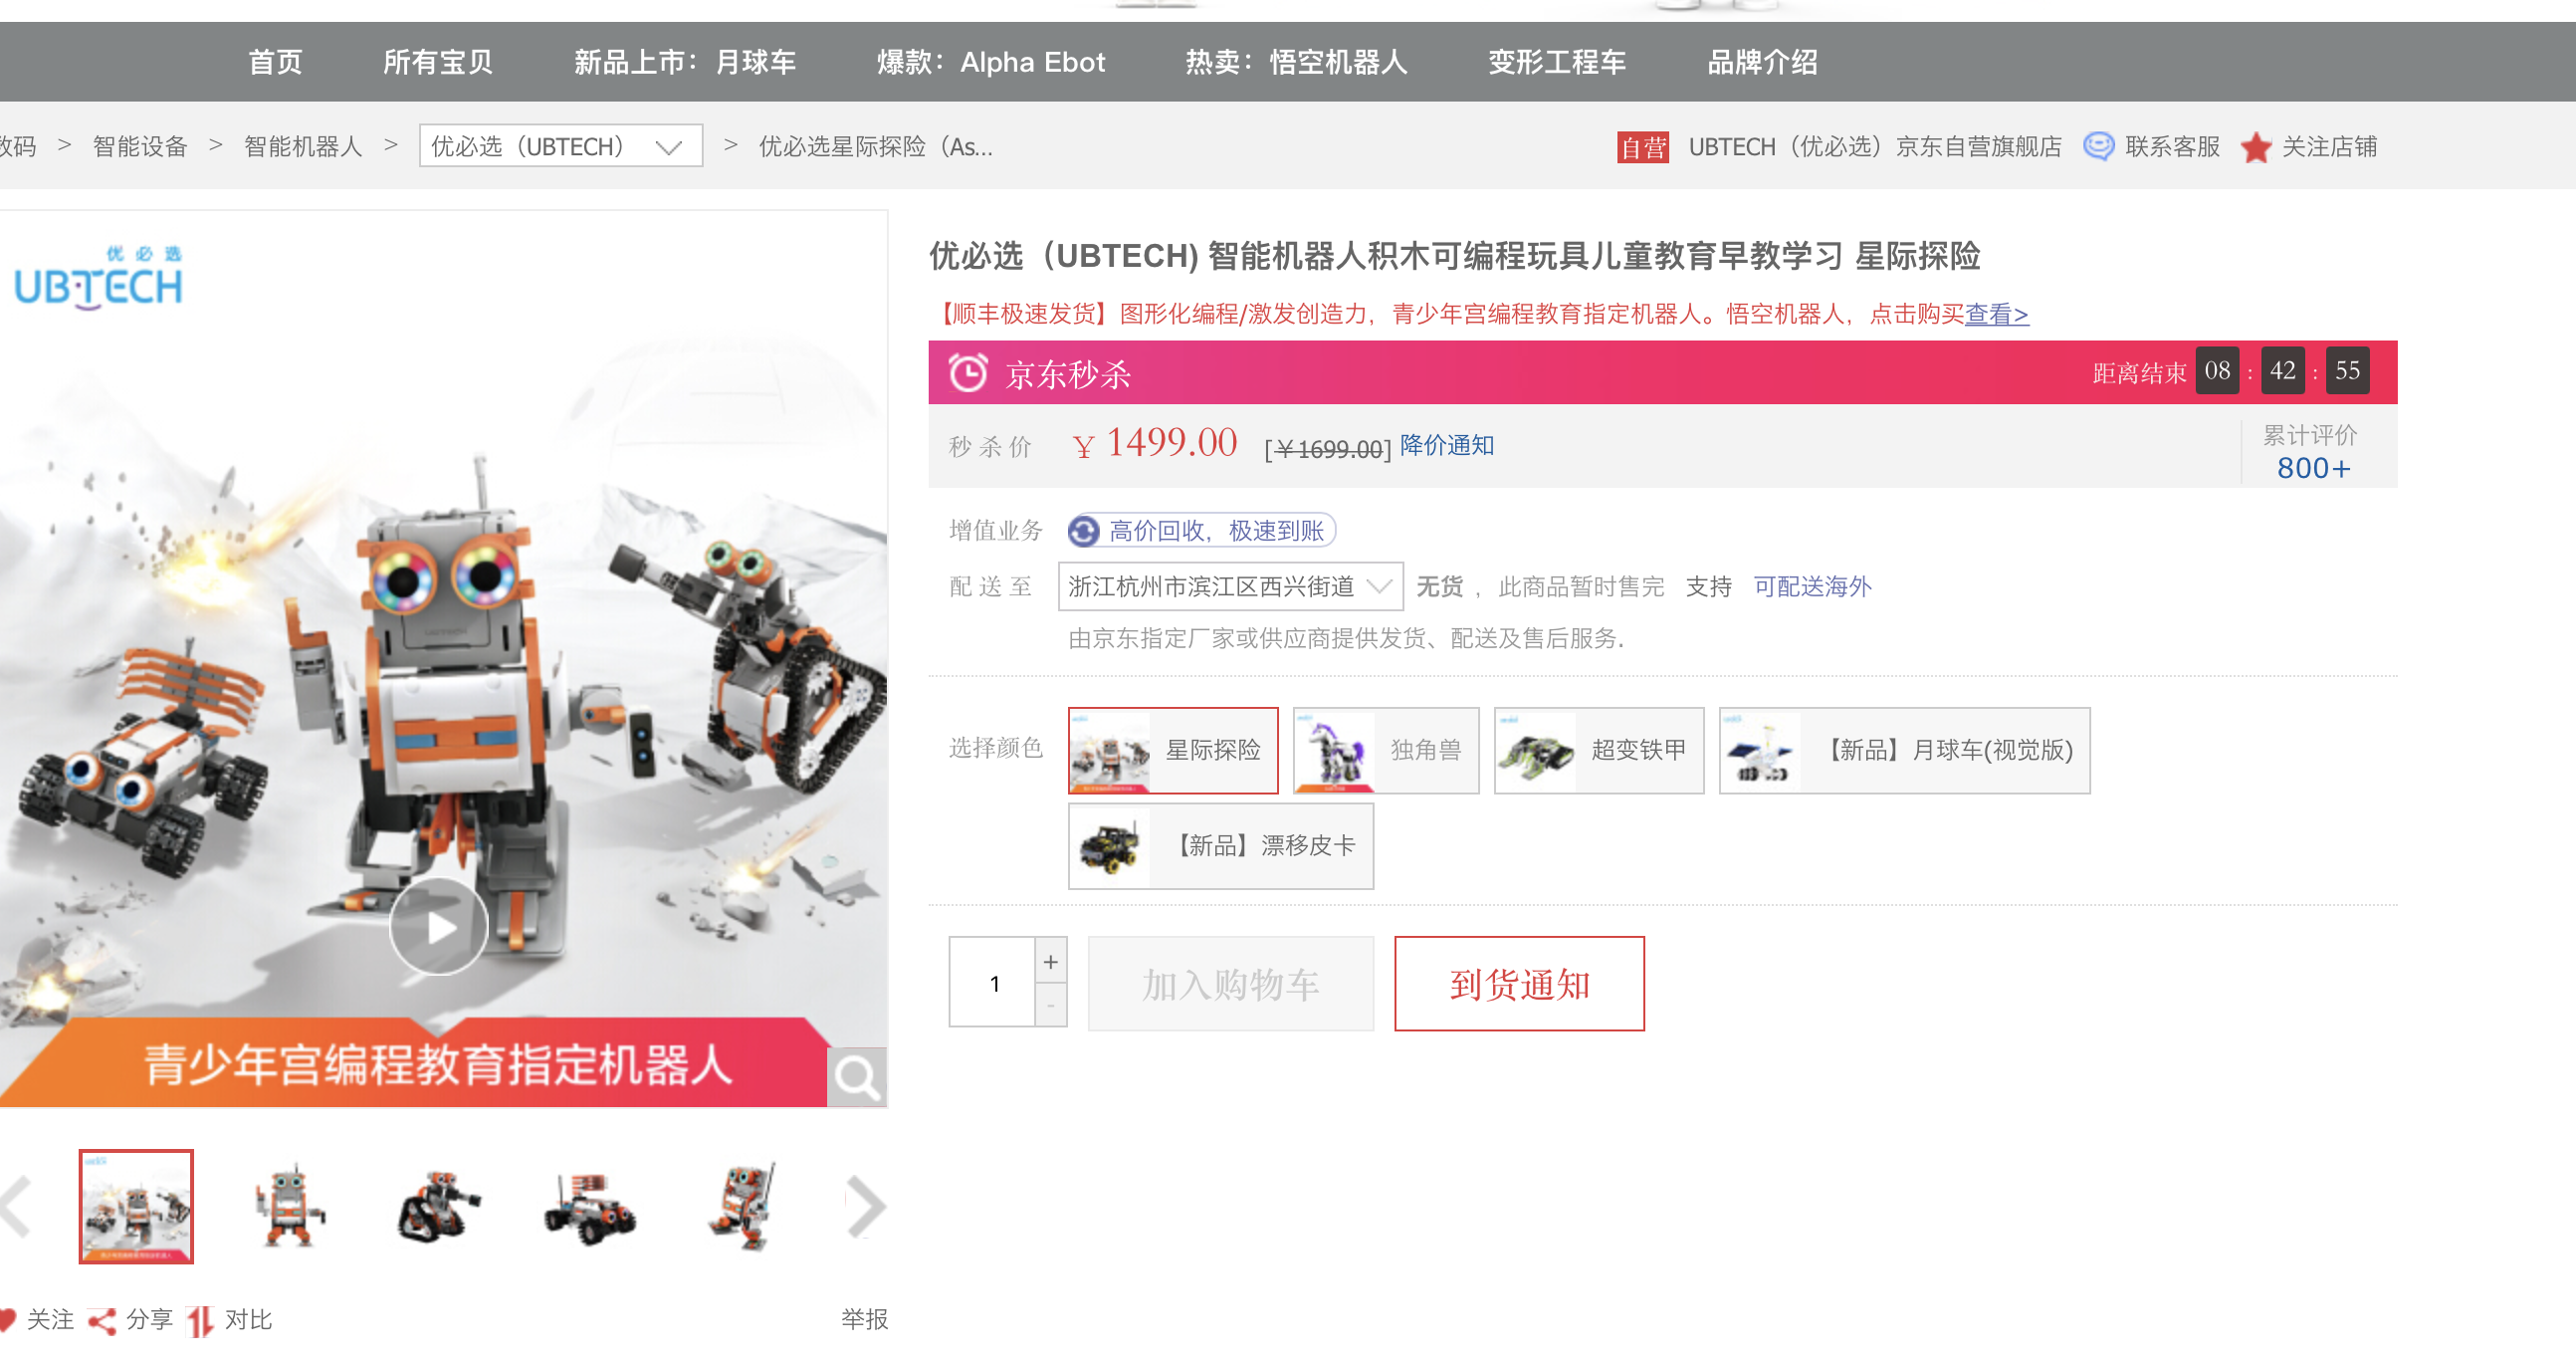Viewport: 2576px width, 1366px height.
Task: Click the 到货通知 button
Action: pos(1519,984)
